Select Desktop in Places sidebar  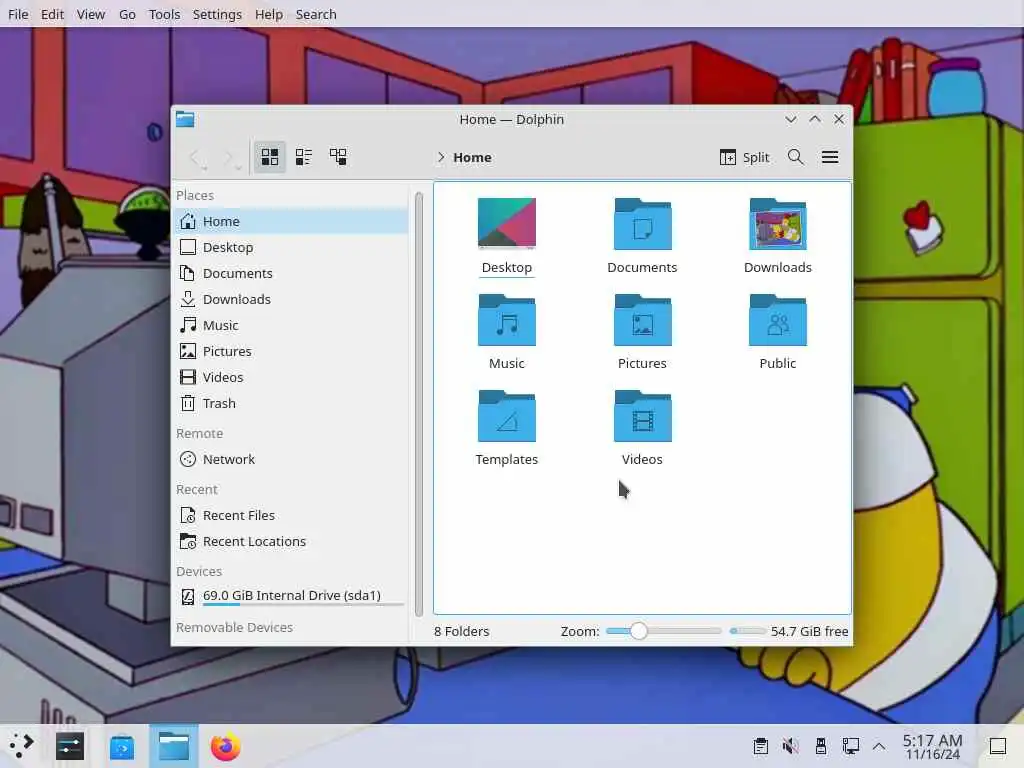(x=291, y=248)
